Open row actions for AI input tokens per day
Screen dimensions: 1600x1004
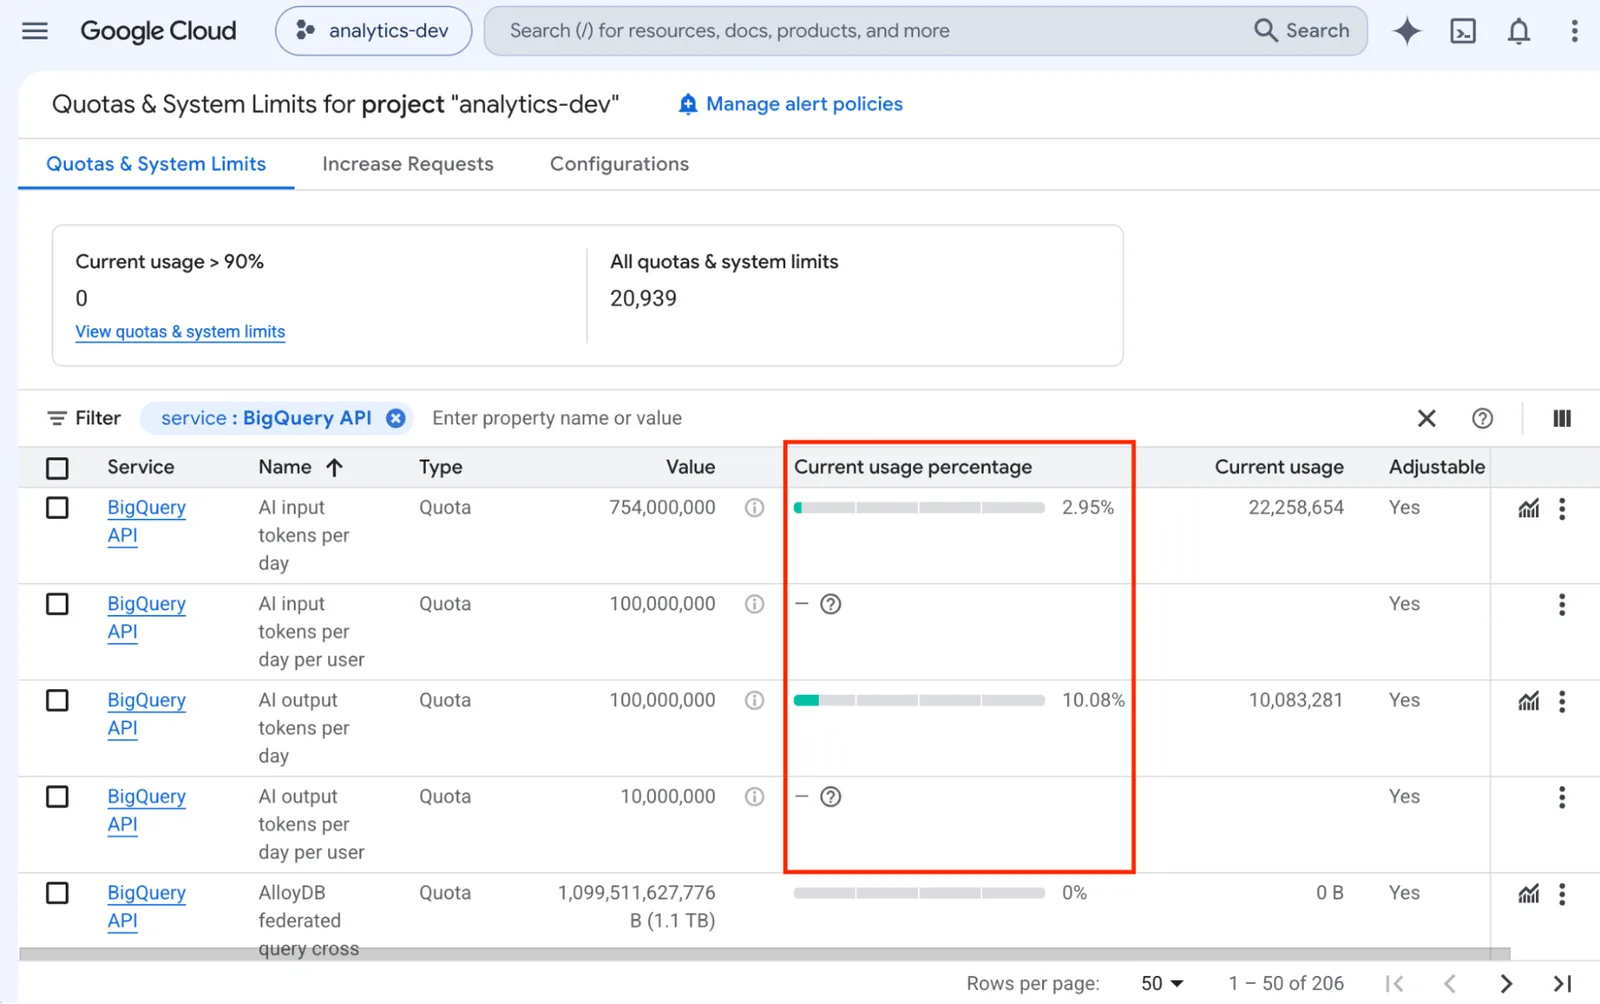1562,508
